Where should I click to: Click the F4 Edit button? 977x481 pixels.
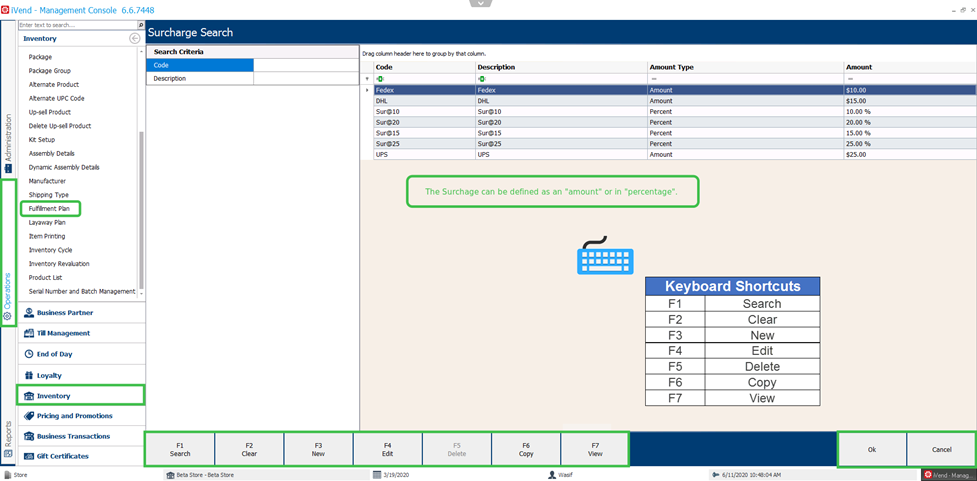click(x=388, y=449)
